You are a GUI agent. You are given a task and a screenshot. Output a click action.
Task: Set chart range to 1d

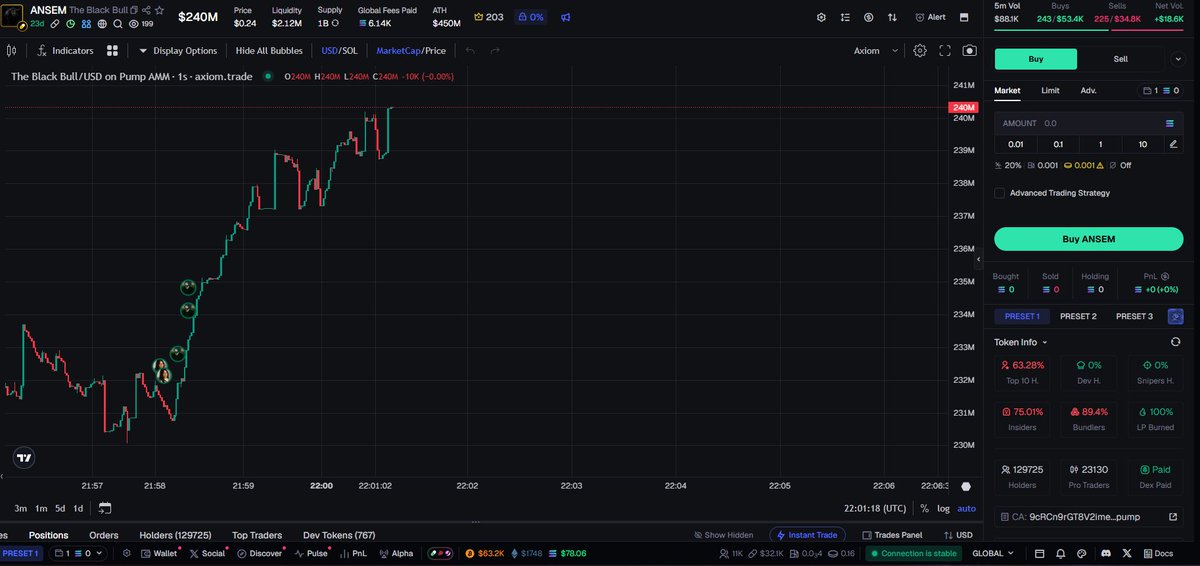click(x=78, y=508)
